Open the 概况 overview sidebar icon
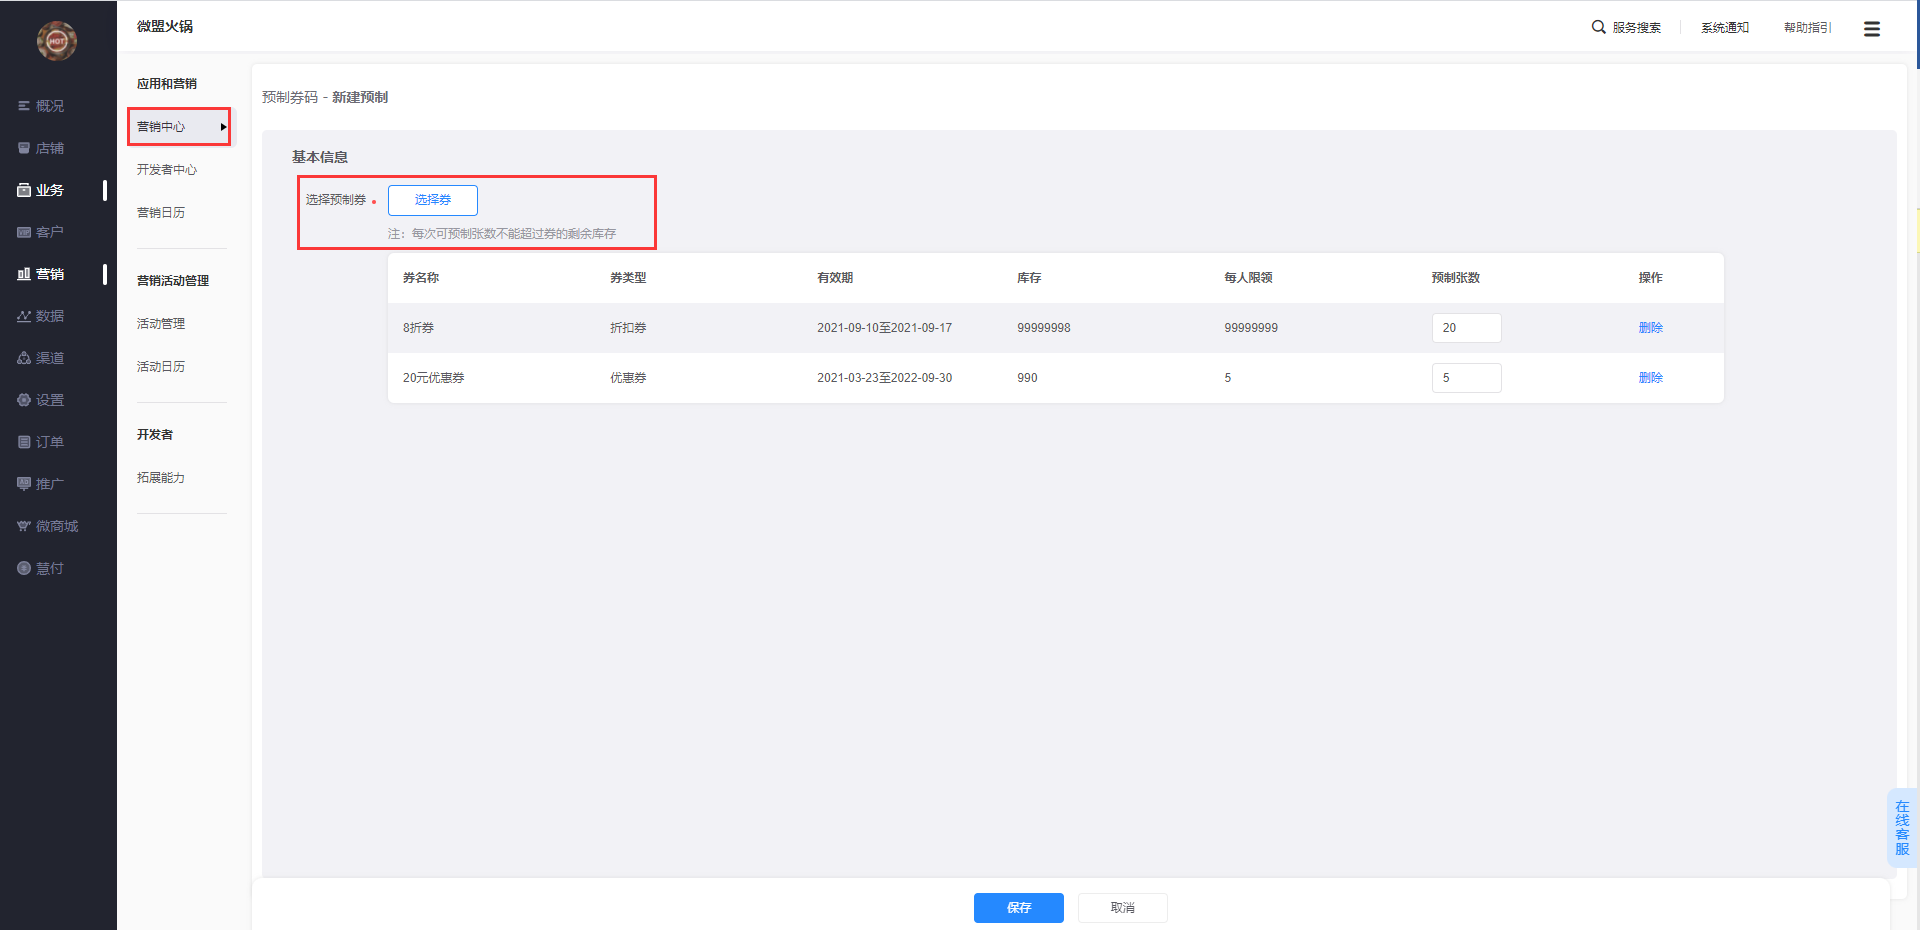Image resolution: width=1920 pixels, height=930 pixels. pyautogui.click(x=24, y=106)
